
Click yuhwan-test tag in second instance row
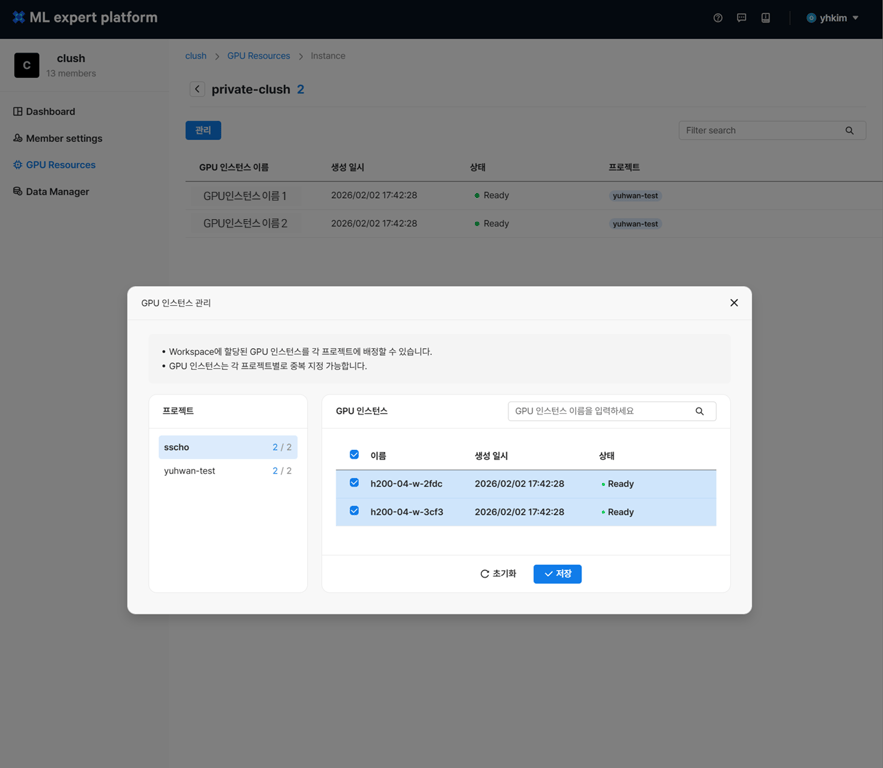click(635, 224)
